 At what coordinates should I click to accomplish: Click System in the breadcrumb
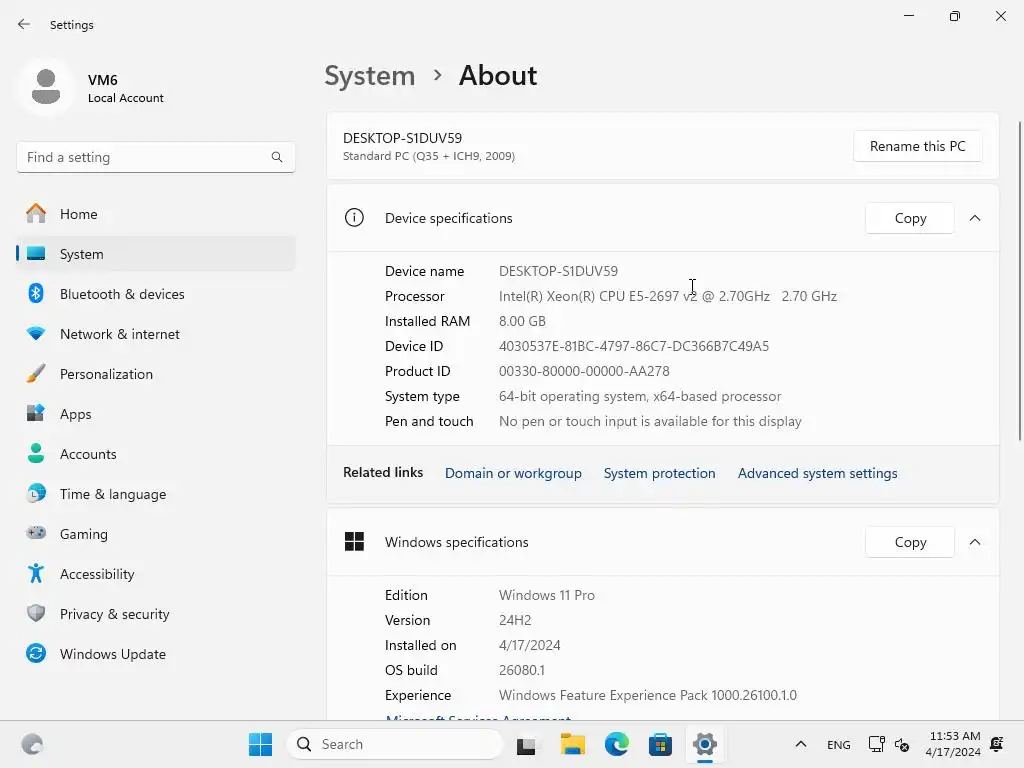click(370, 76)
